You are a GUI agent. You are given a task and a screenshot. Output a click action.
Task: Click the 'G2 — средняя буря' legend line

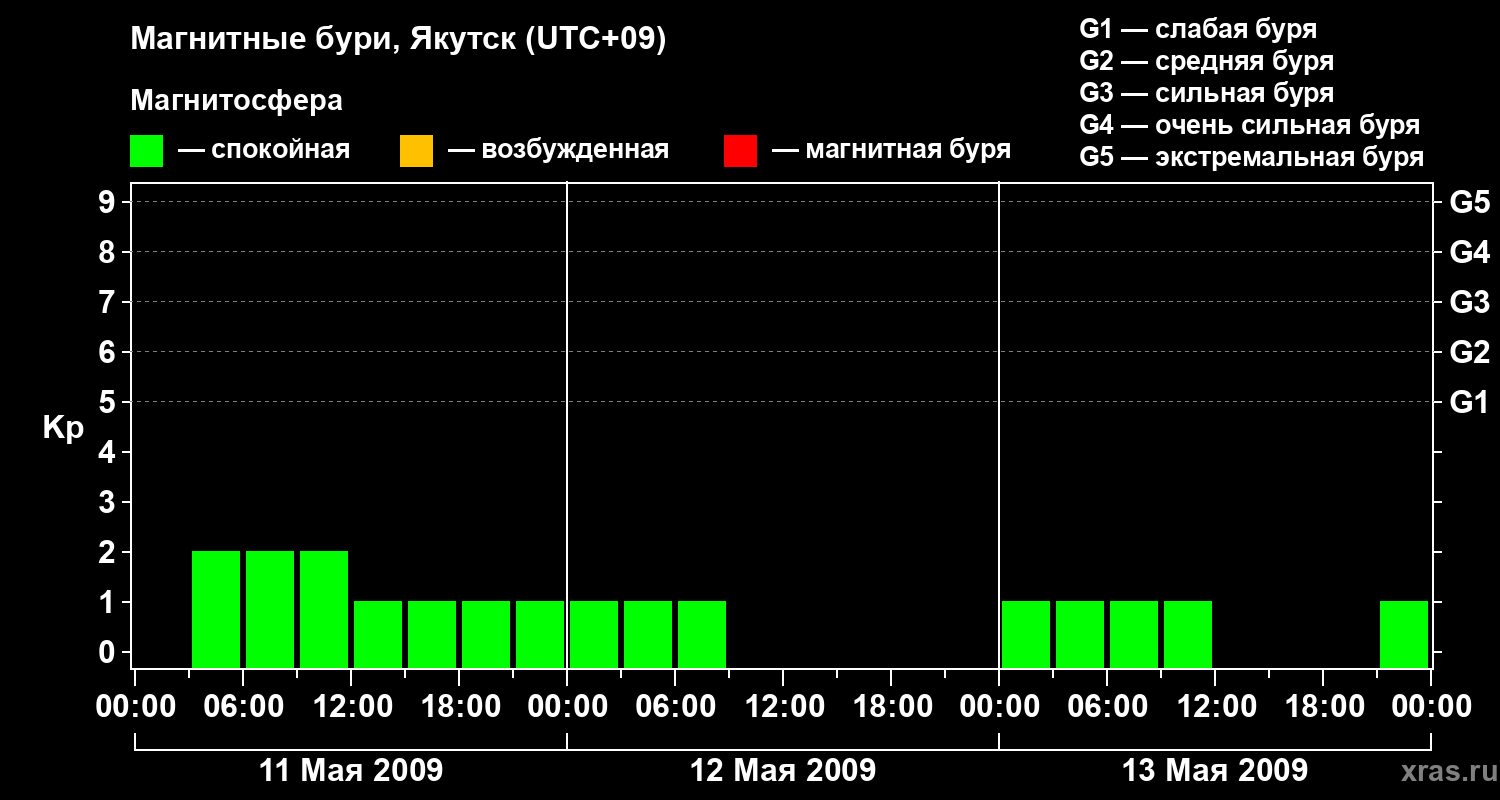pyautogui.click(x=1206, y=61)
